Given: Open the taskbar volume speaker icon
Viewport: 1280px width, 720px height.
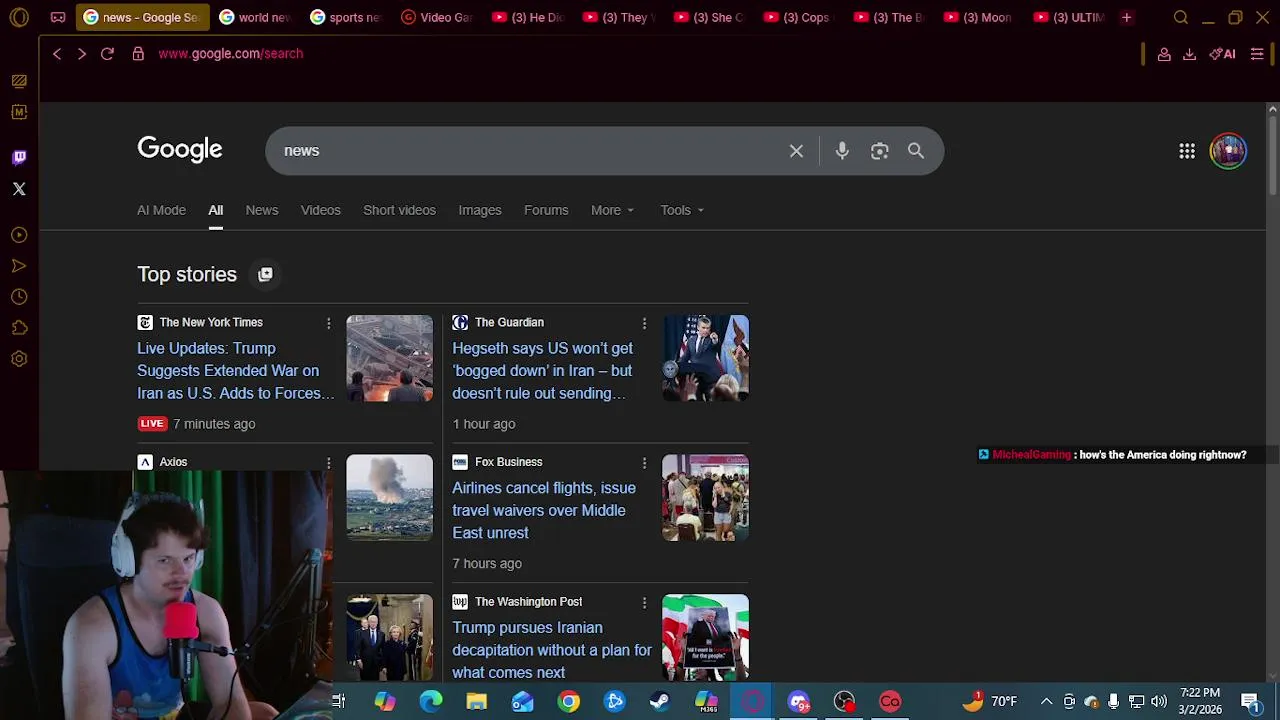Looking at the screenshot, I should [x=1159, y=701].
